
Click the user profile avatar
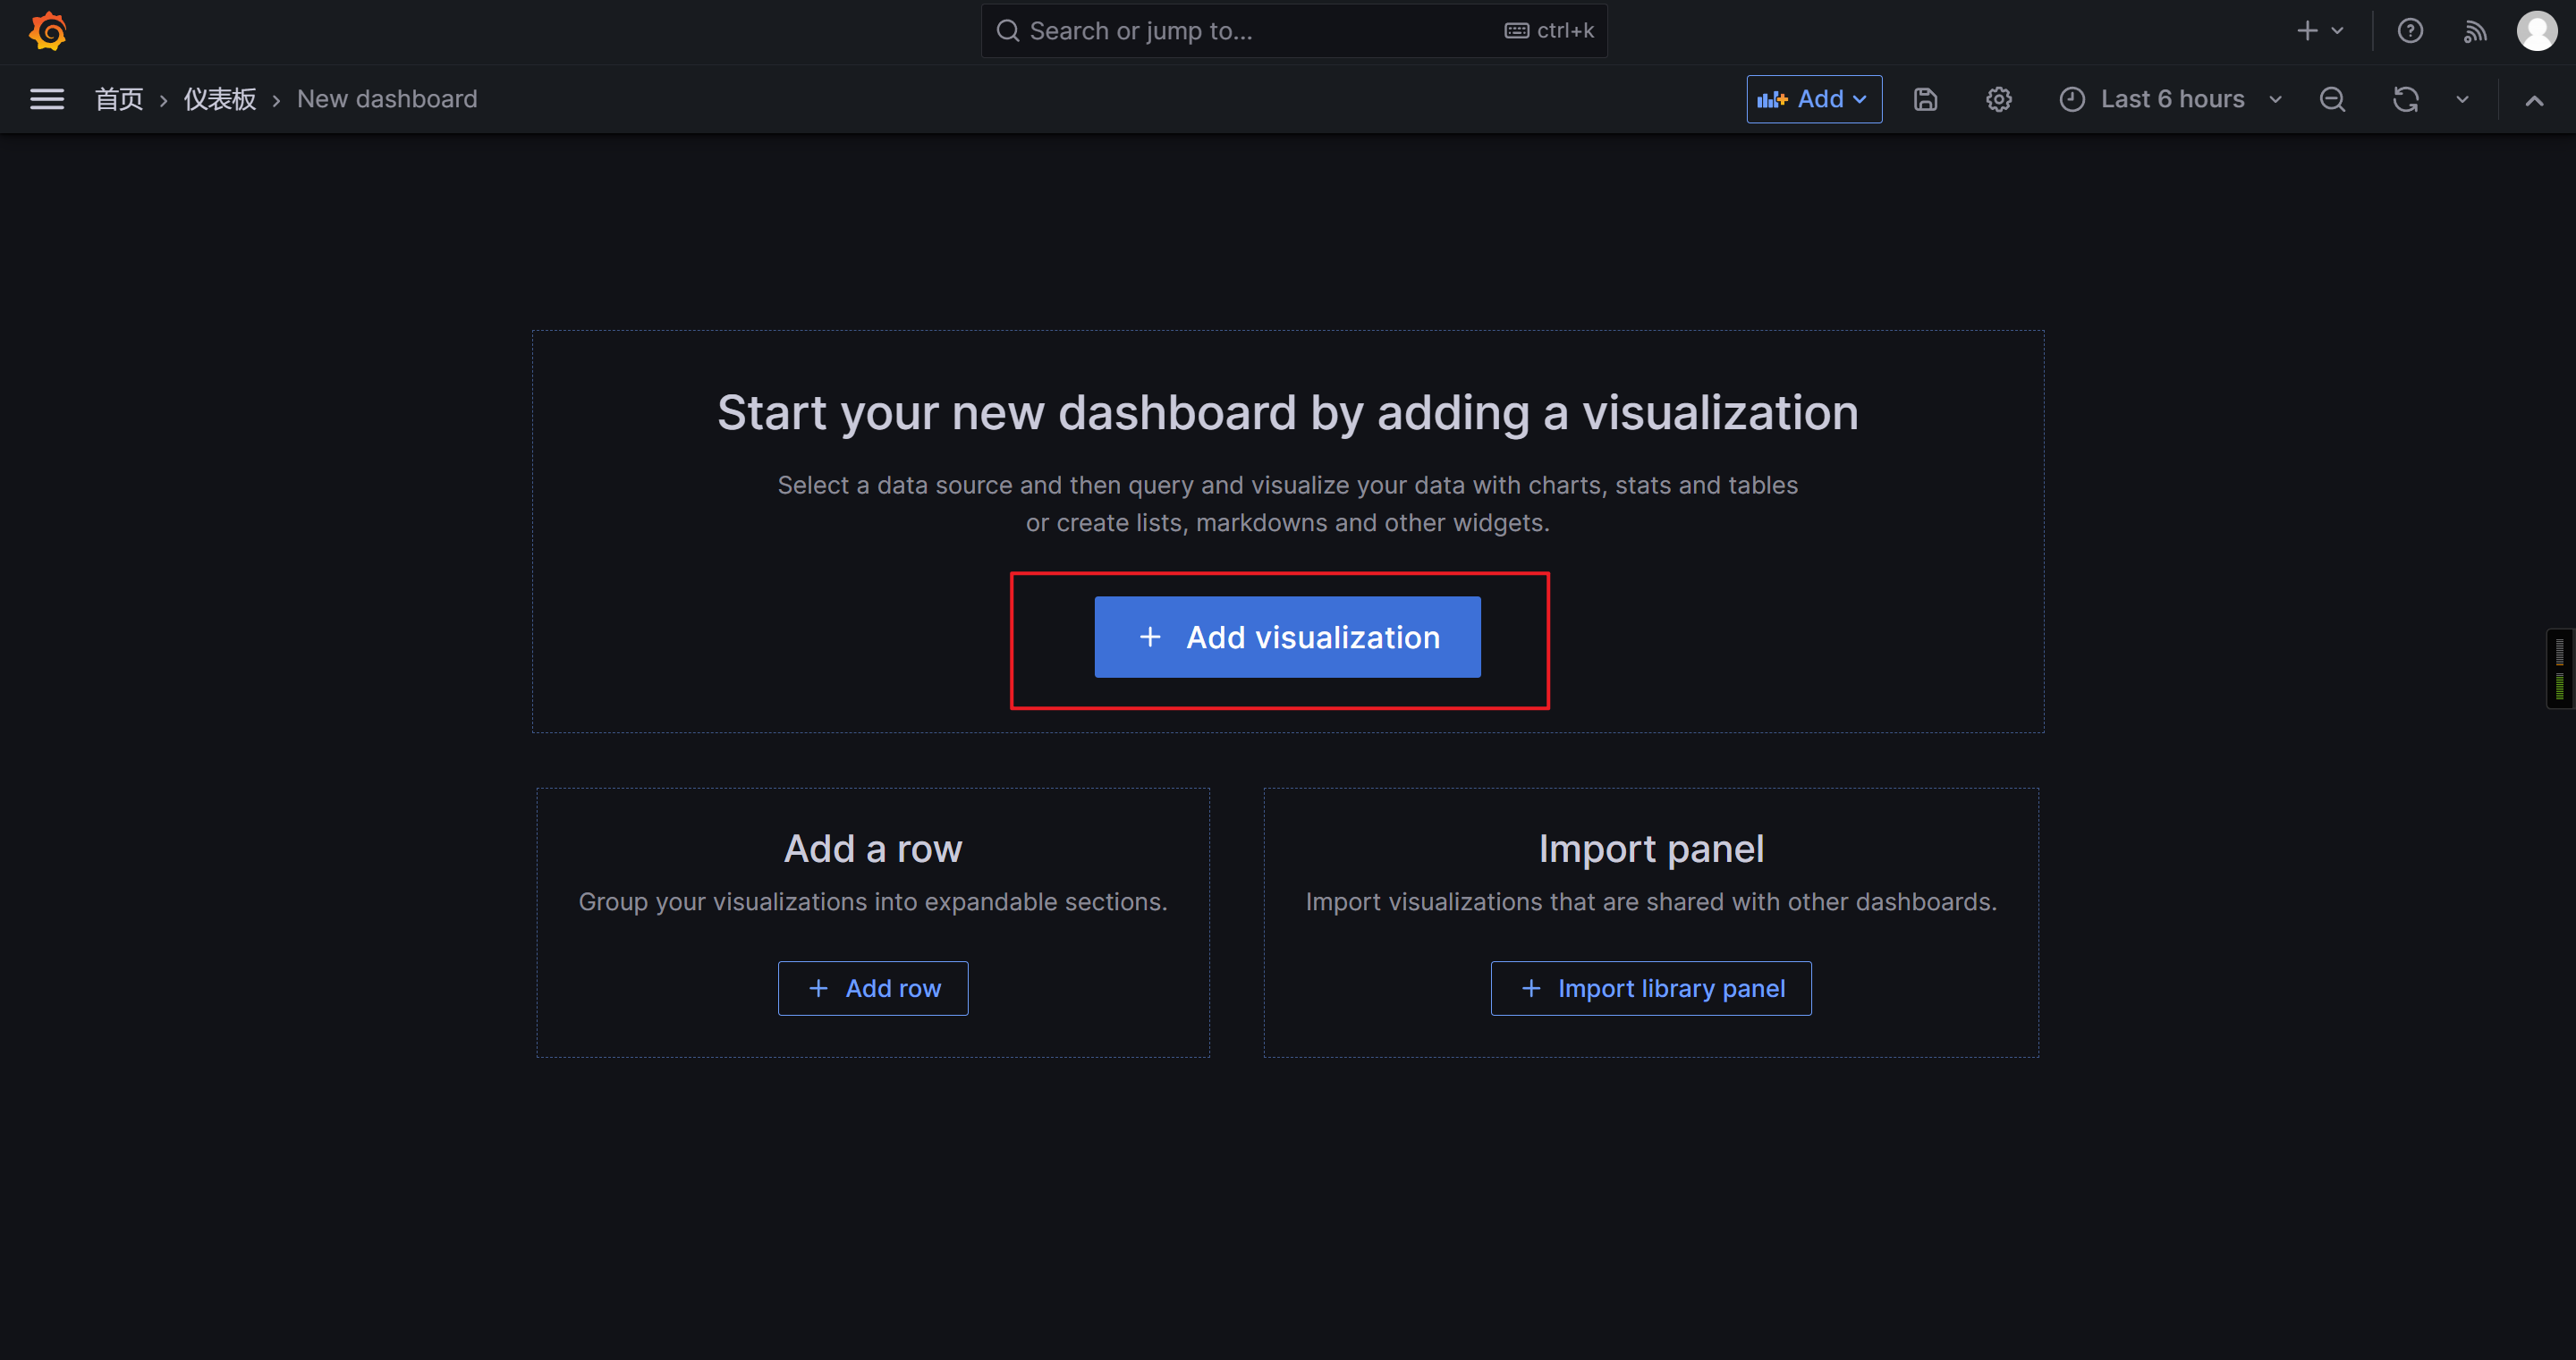(2536, 31)
